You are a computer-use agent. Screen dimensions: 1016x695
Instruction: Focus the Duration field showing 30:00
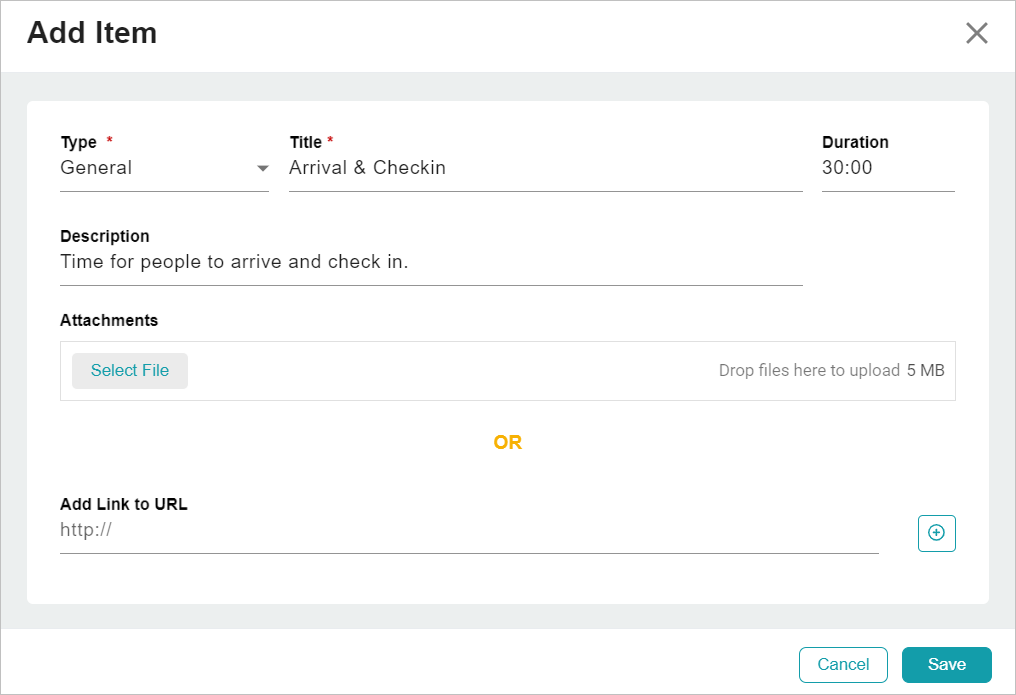[x=887, y=168]
